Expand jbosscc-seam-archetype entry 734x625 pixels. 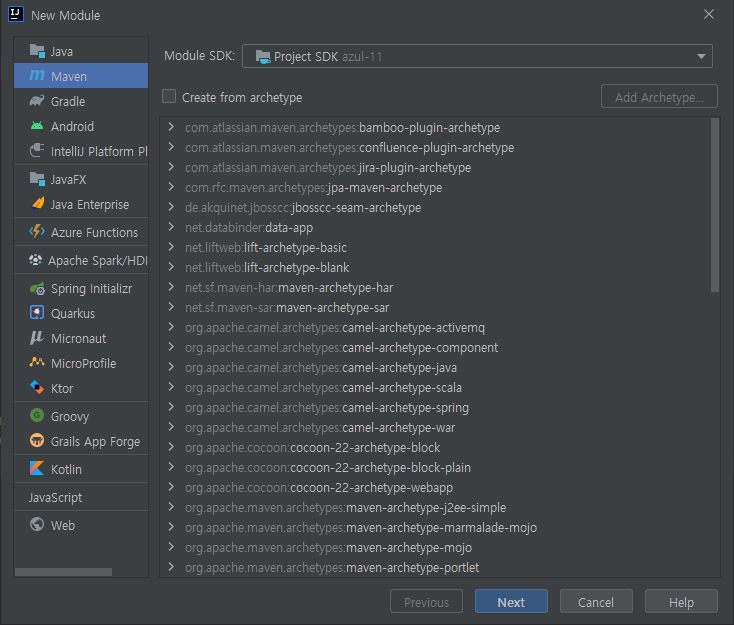[171, 207]
